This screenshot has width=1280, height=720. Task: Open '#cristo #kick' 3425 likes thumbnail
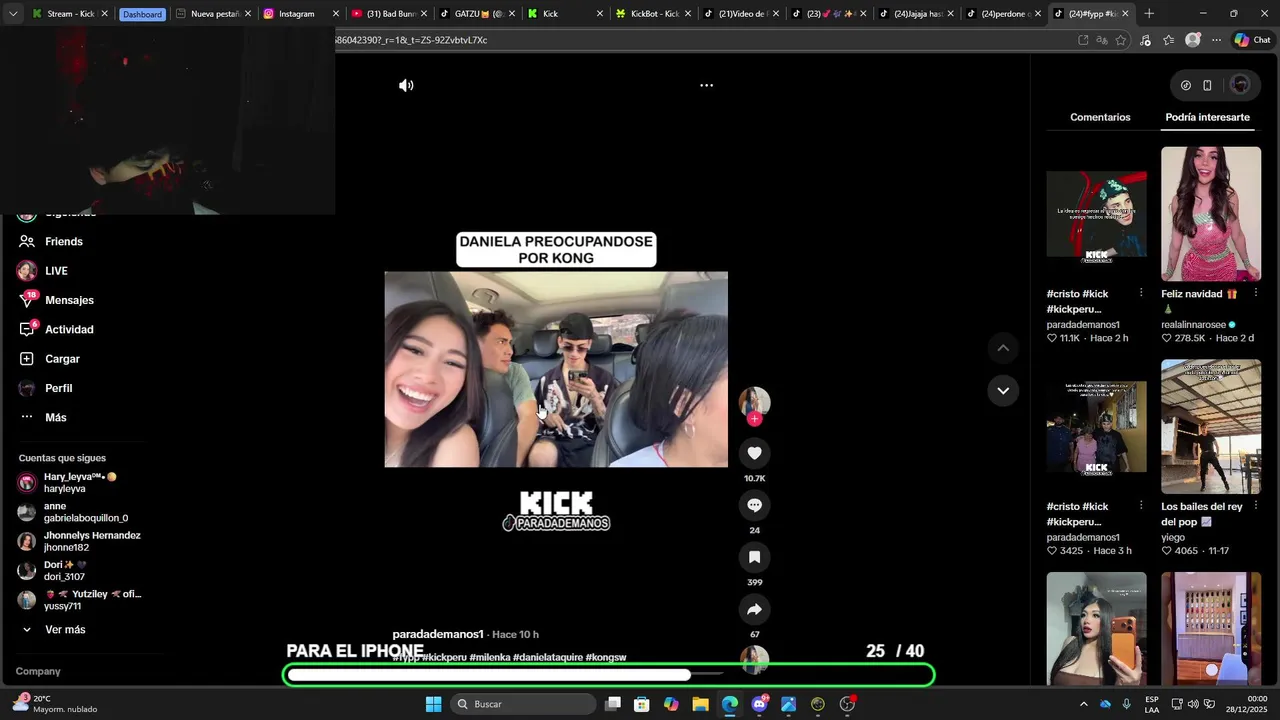coord(1097,427)
